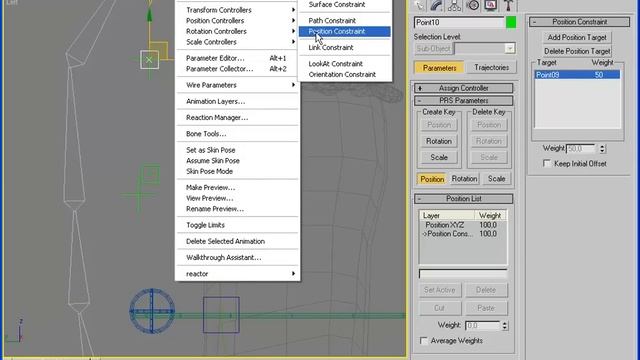Switch to the Trajectories tab

[x=491, y=68]
